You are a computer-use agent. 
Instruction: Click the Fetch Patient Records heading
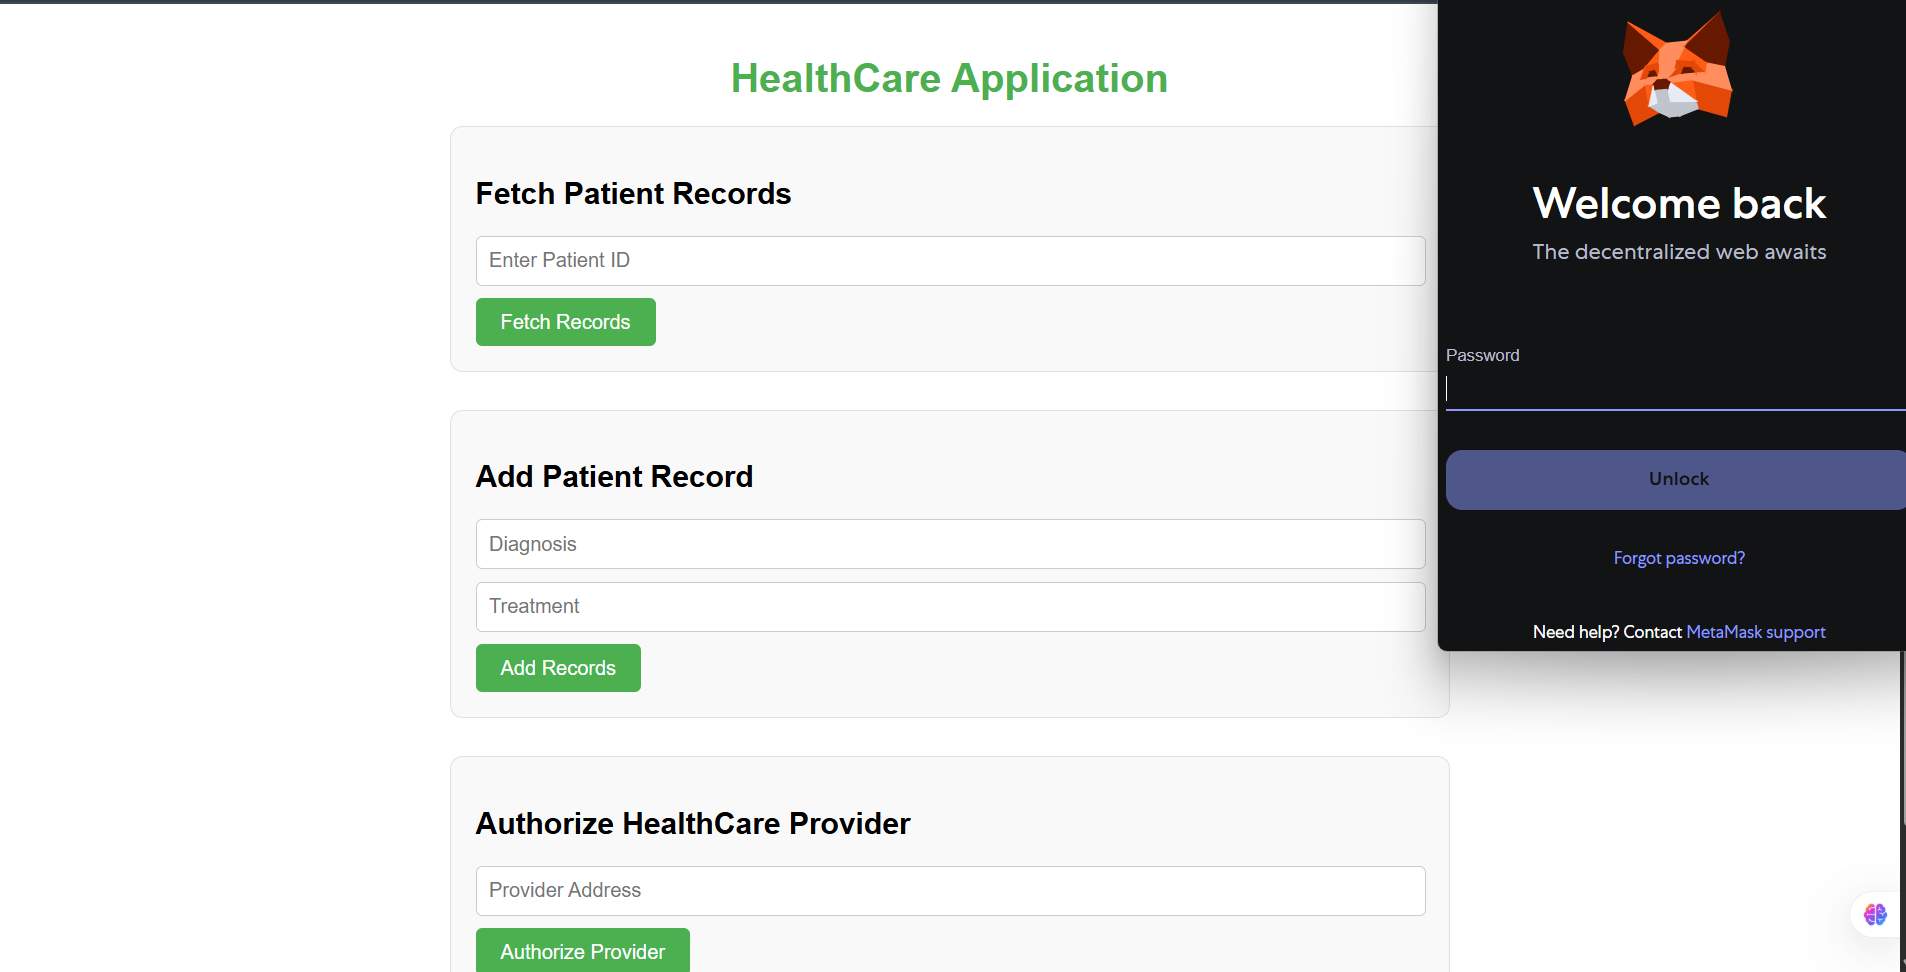[633, 193]
